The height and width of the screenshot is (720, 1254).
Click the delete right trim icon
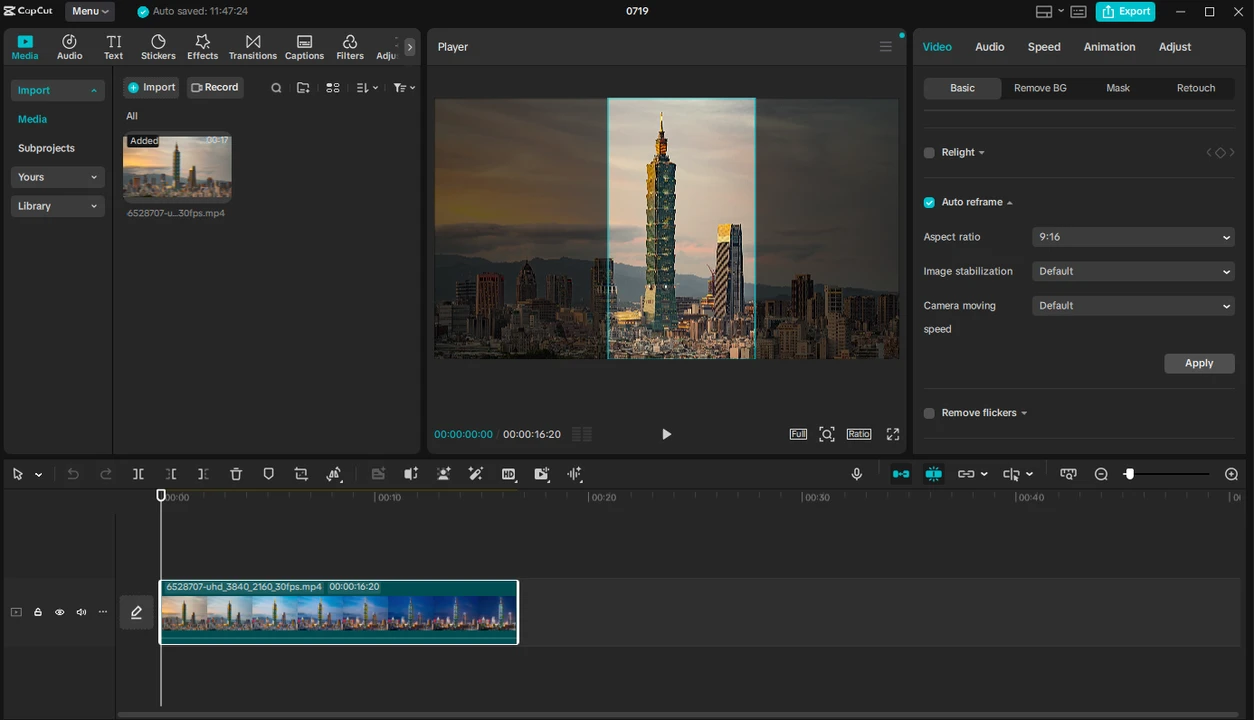203,474
